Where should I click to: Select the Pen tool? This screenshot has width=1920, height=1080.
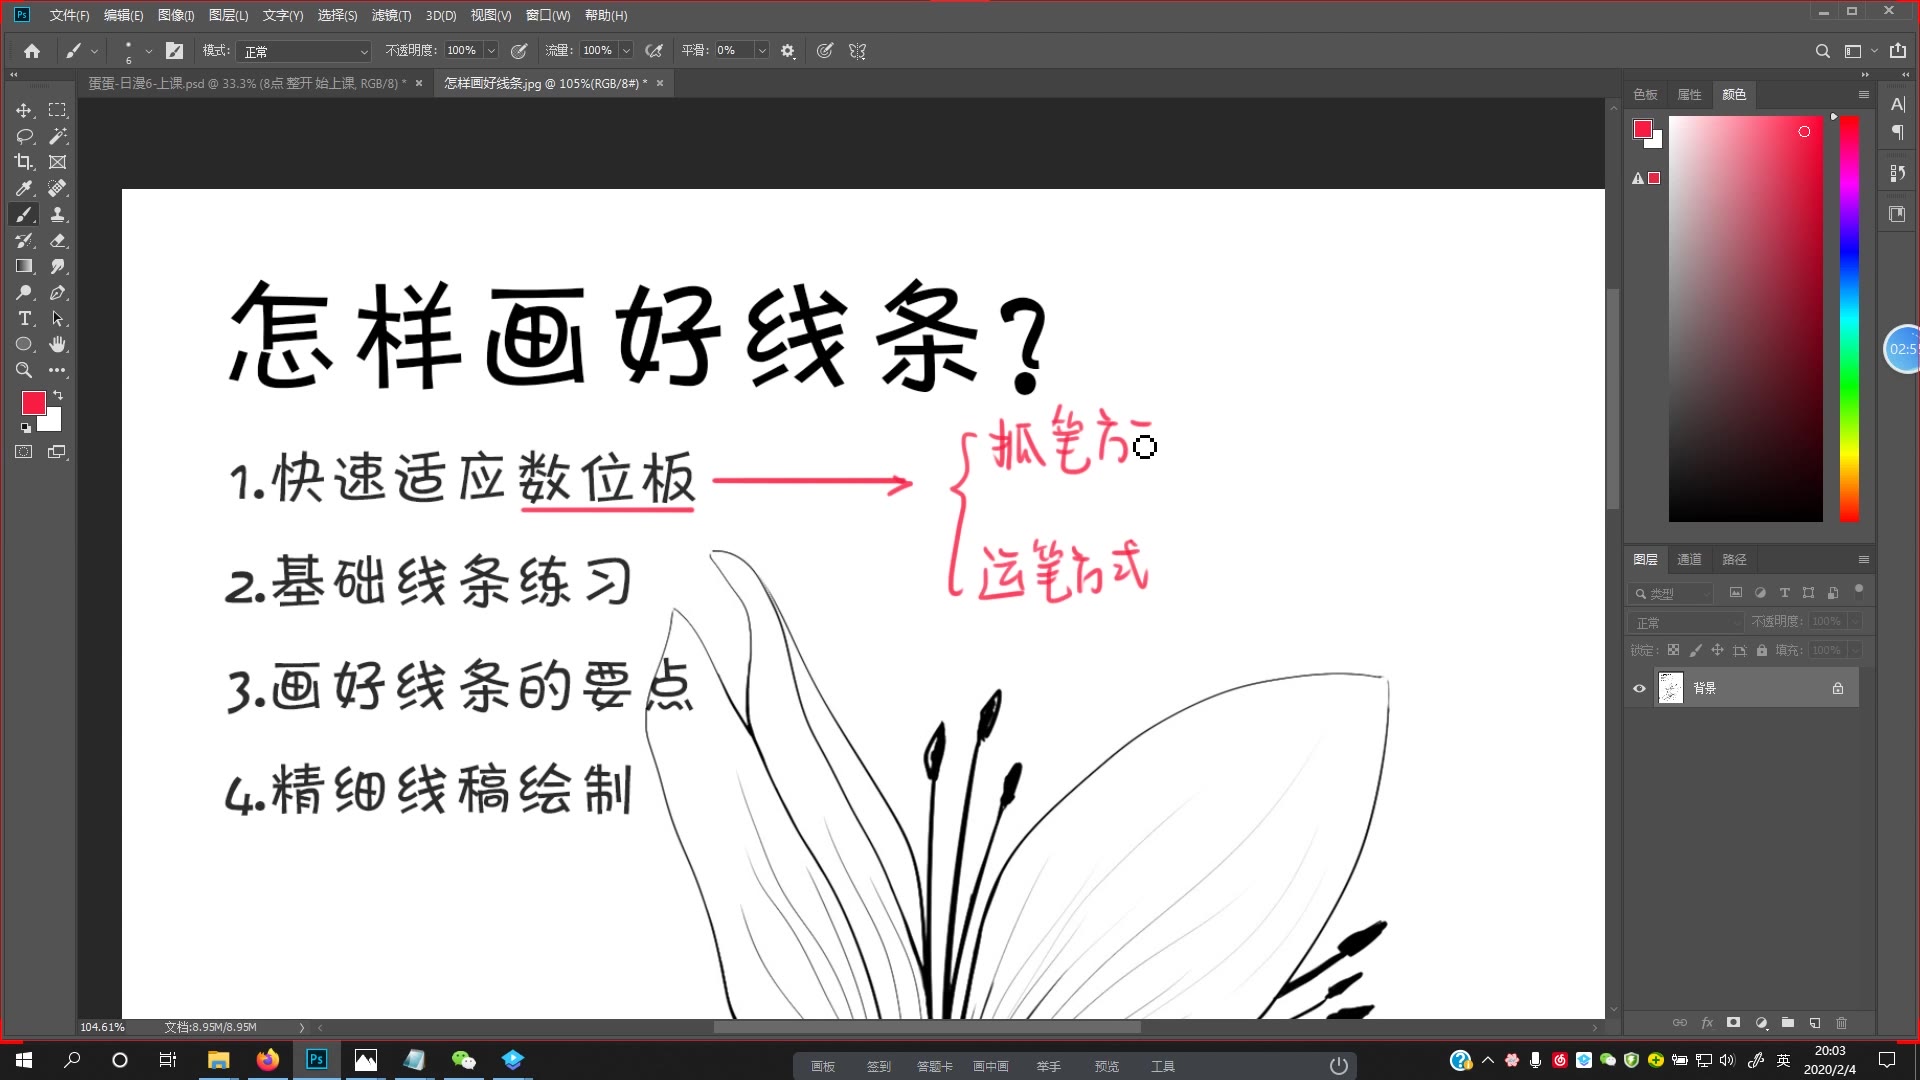click(x=57, y=292)
